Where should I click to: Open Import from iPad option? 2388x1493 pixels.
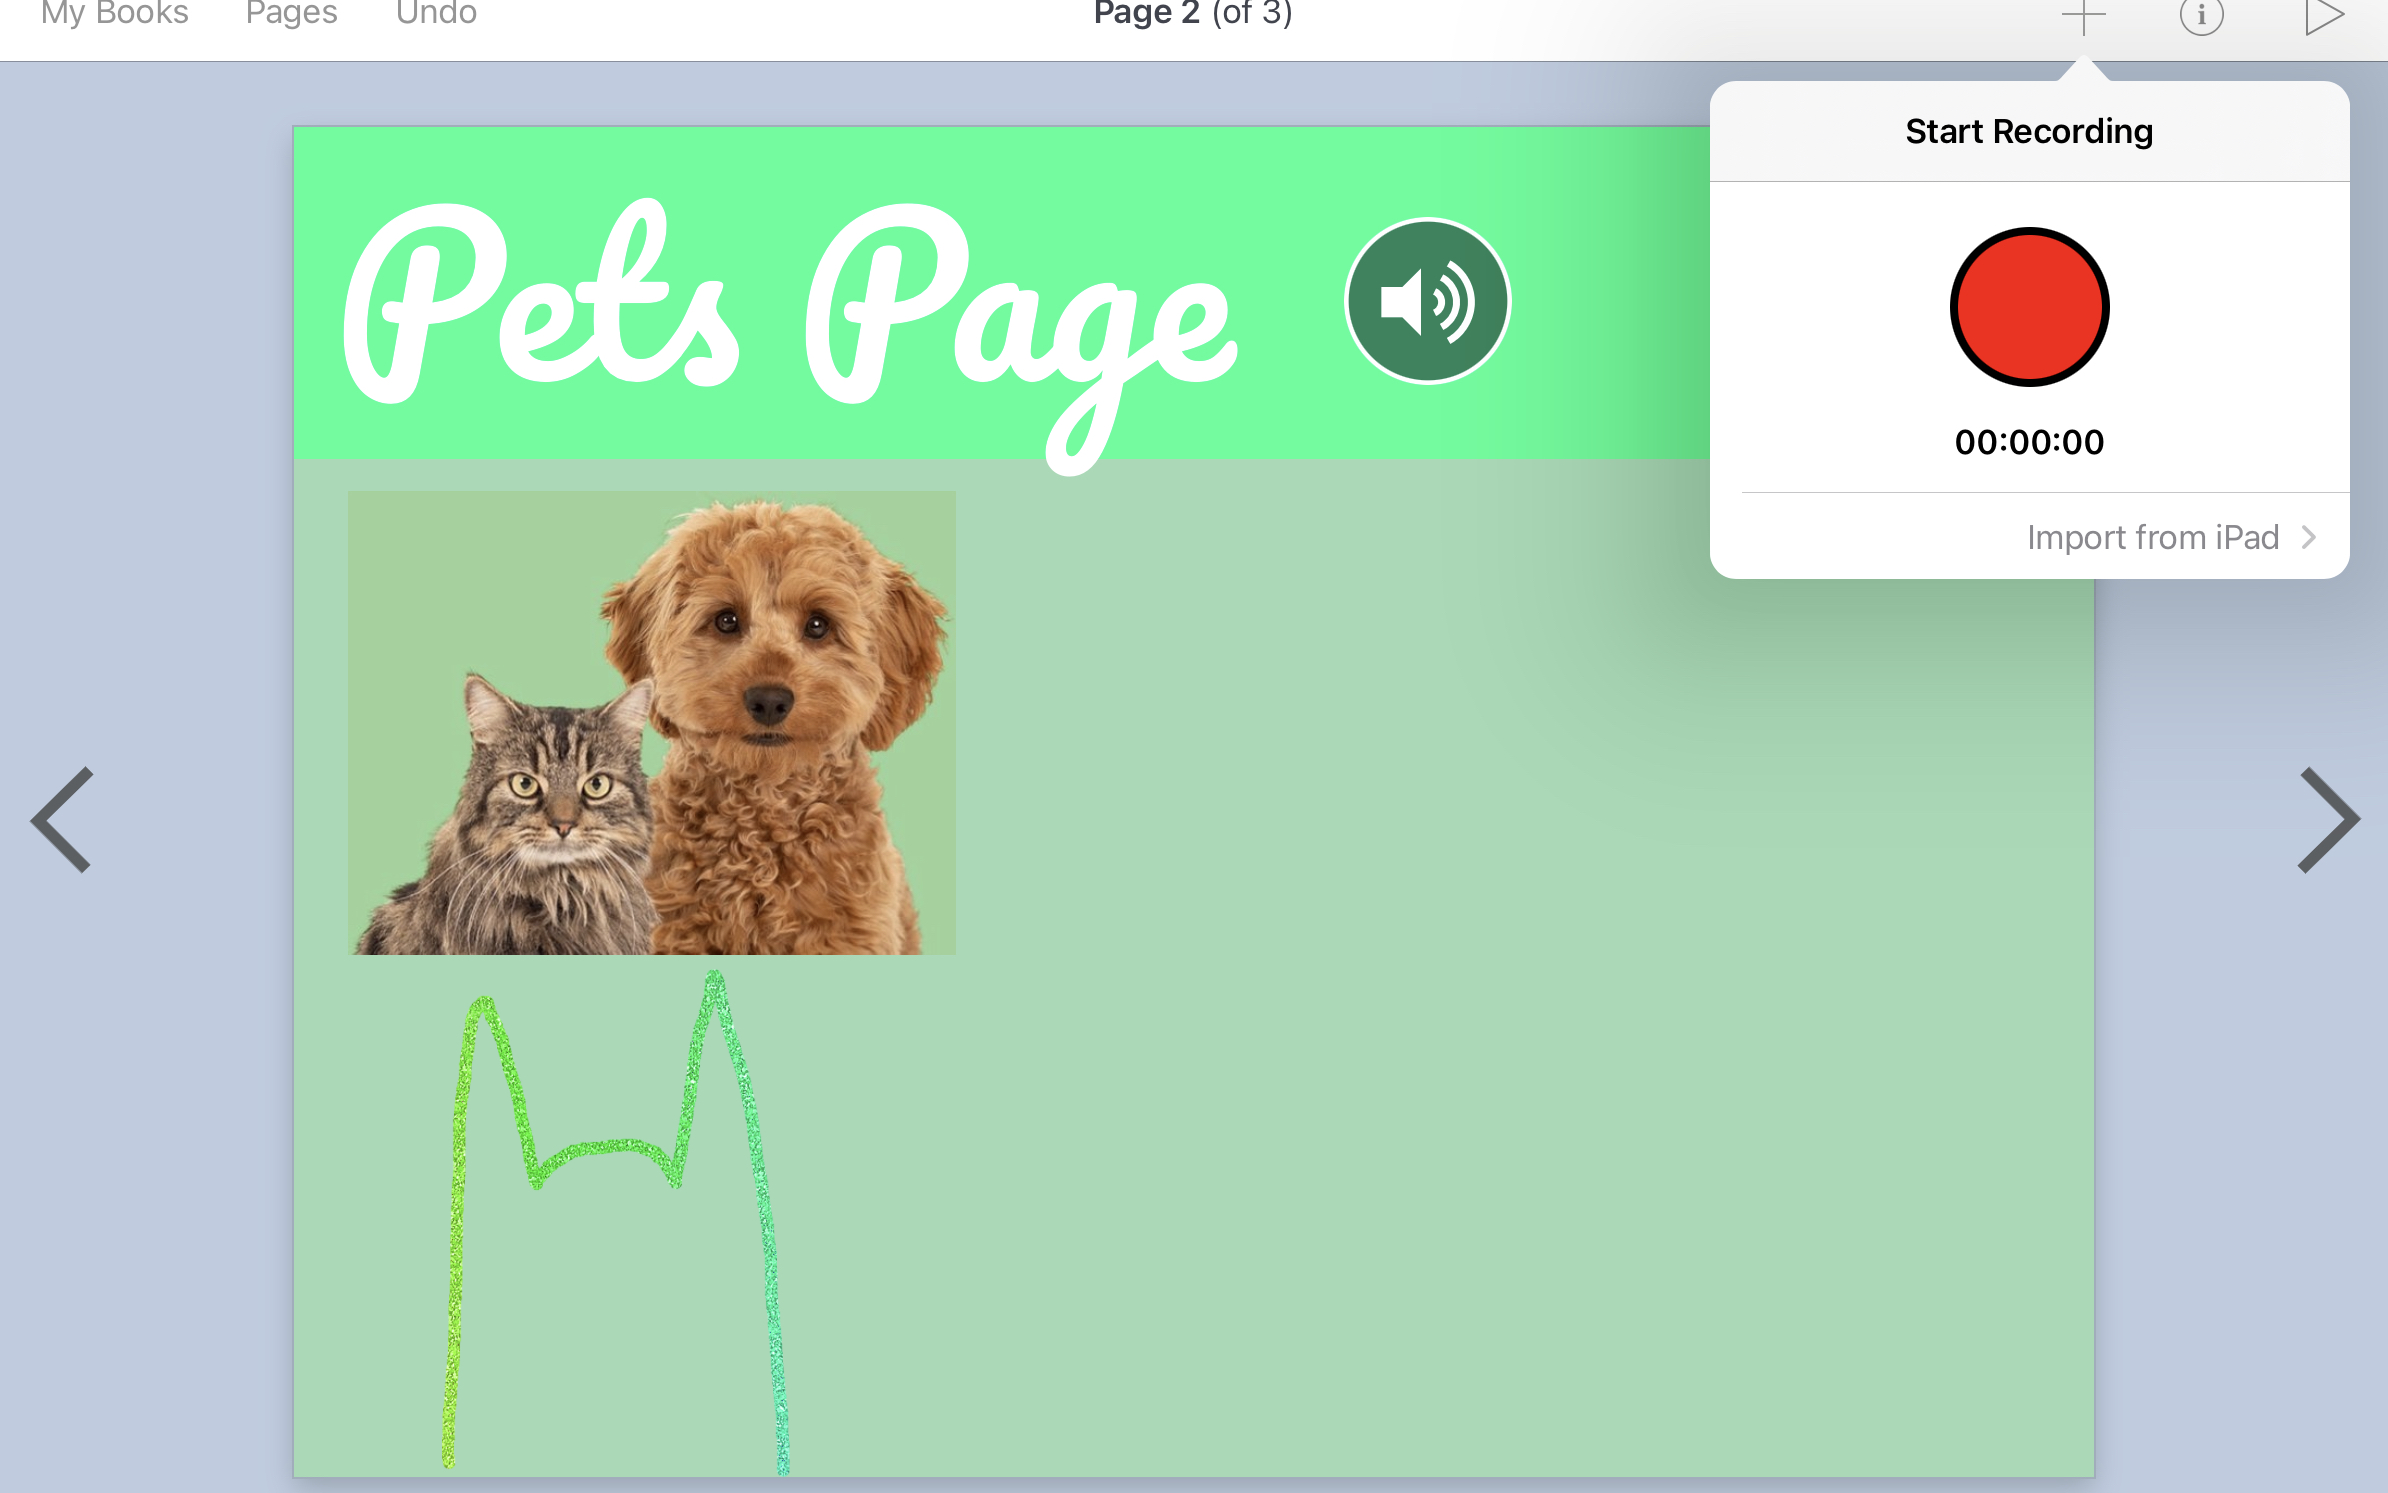[2029, 537]
